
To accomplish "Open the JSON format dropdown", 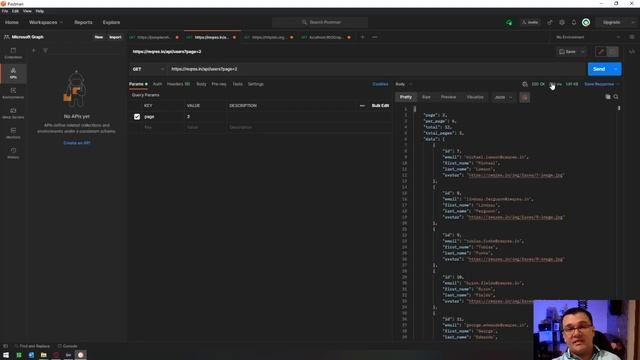I will tap(503, 97).
